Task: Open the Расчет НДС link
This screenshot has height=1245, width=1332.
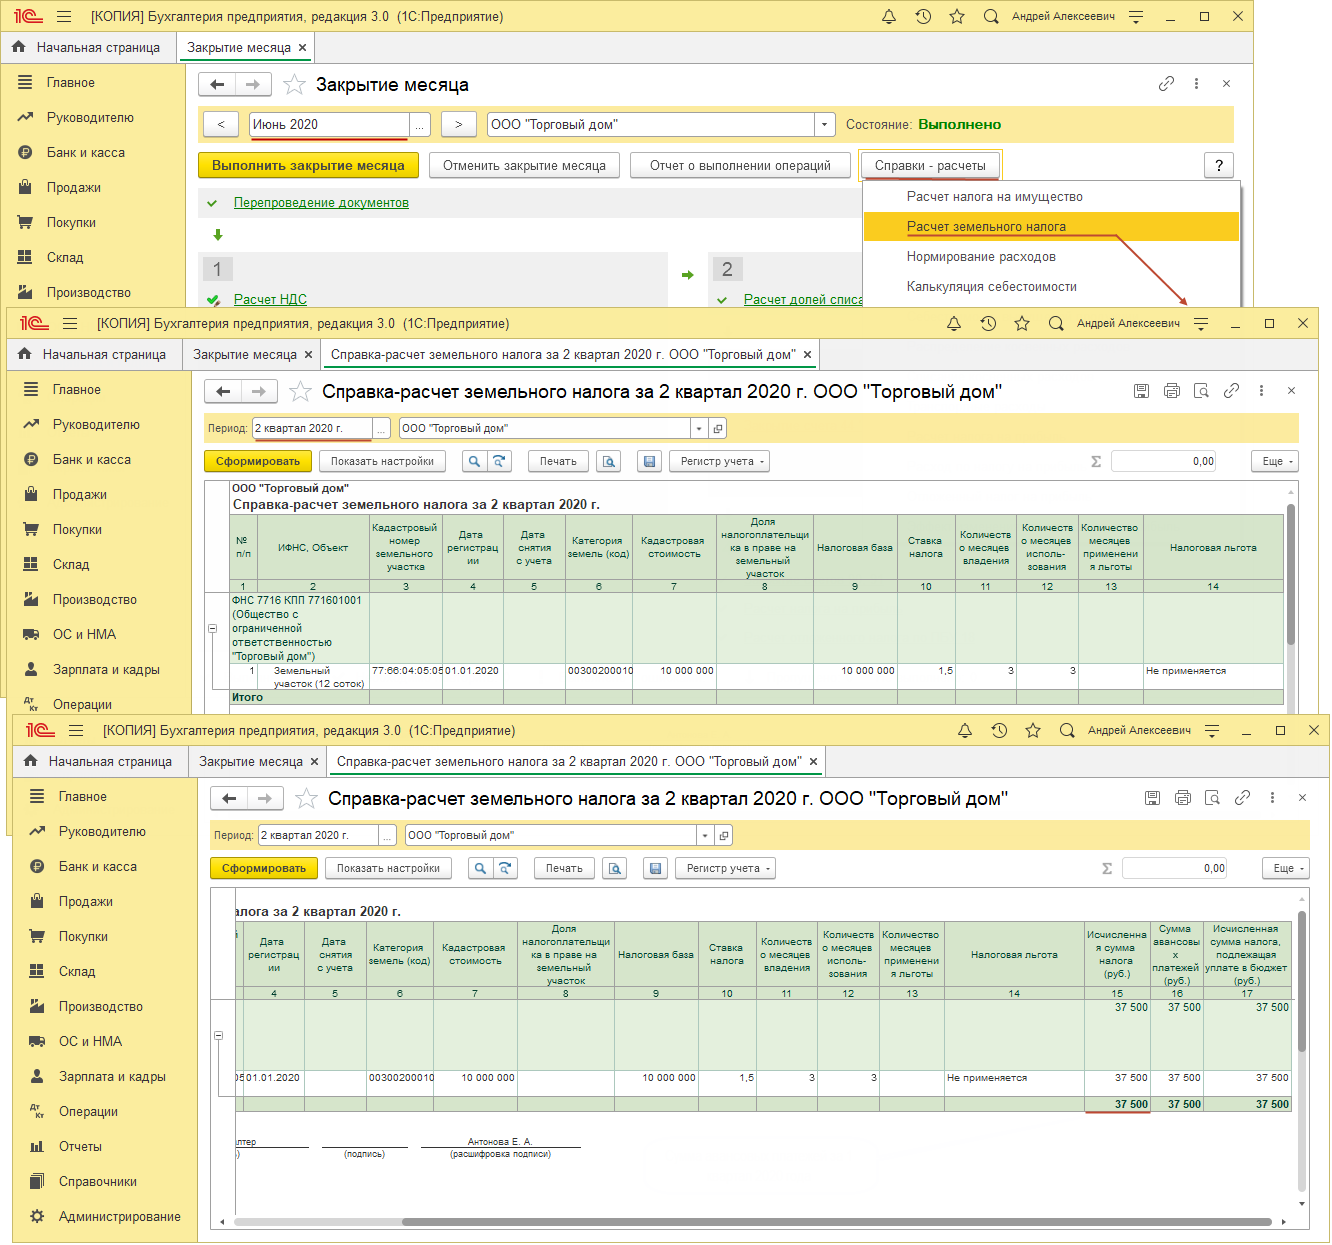Action: click(x=270, y=299)
